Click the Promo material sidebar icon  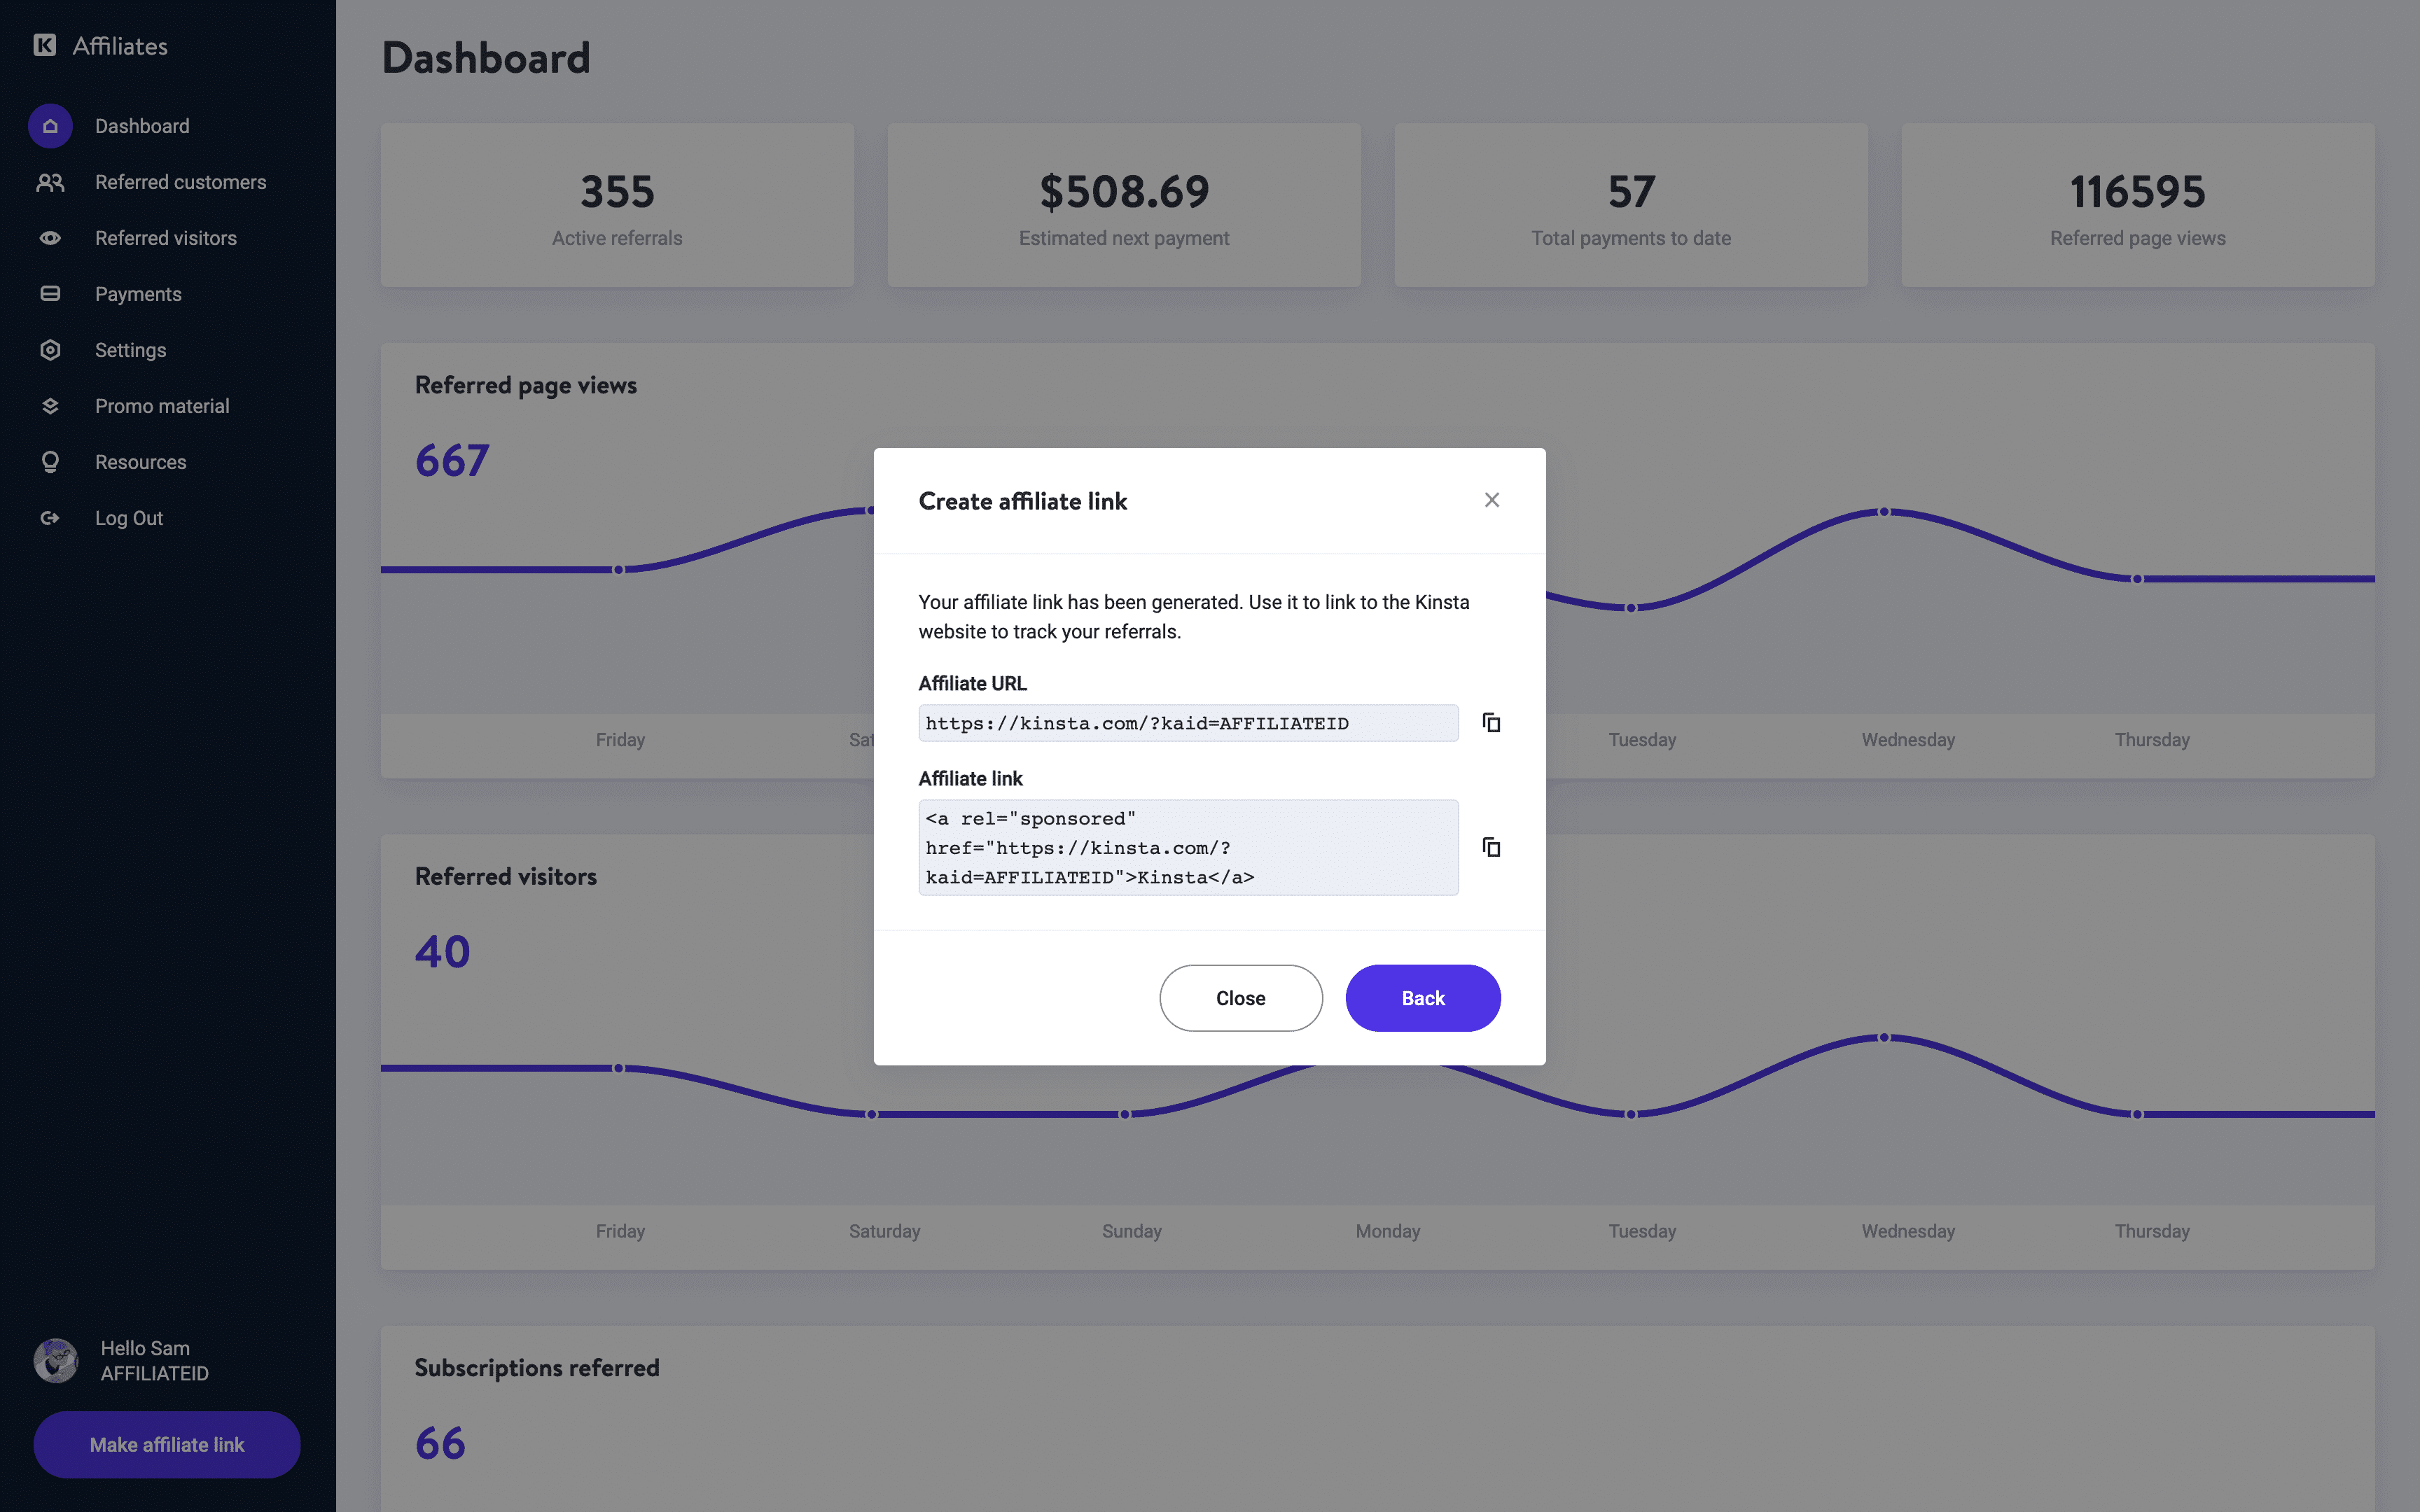coord(49,406)
